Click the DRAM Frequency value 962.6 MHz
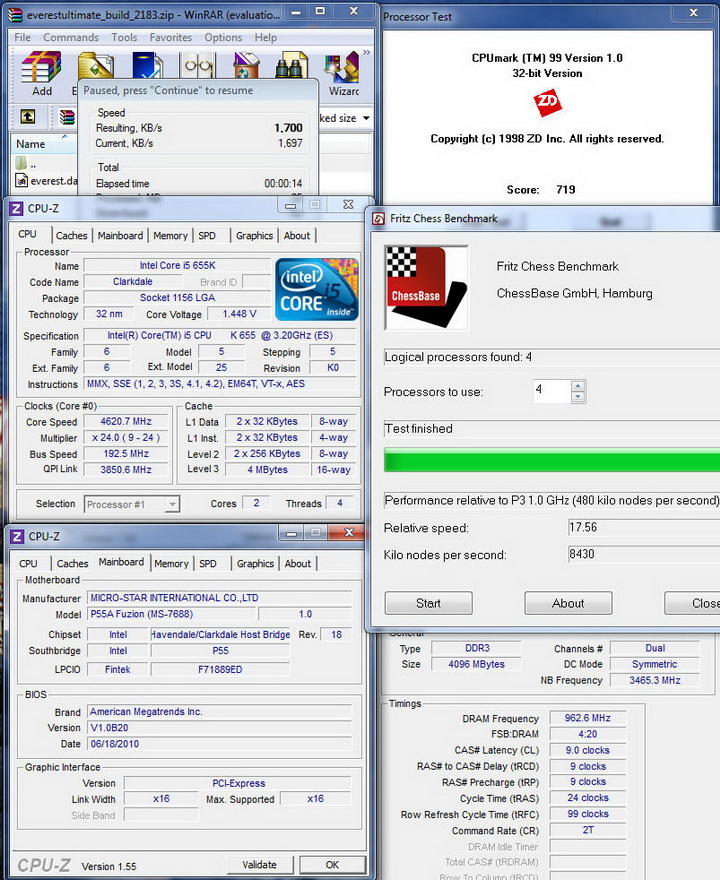 [x=588, y=718]
